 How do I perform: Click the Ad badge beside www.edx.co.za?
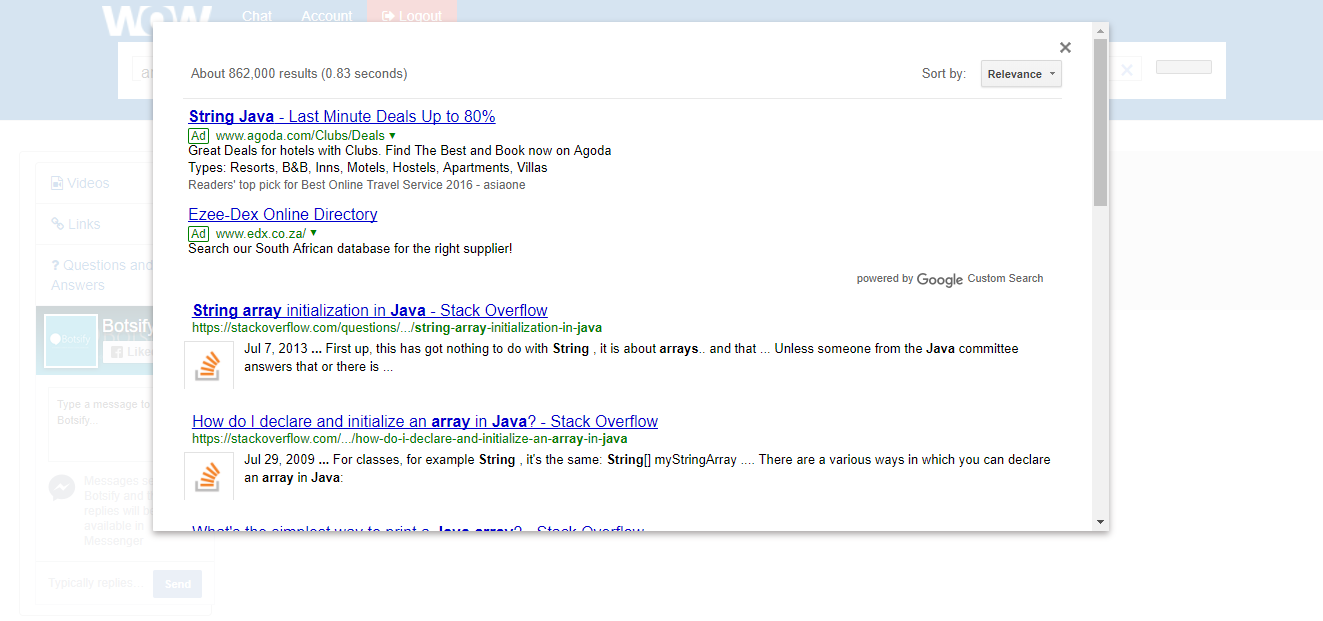point(199,233)
